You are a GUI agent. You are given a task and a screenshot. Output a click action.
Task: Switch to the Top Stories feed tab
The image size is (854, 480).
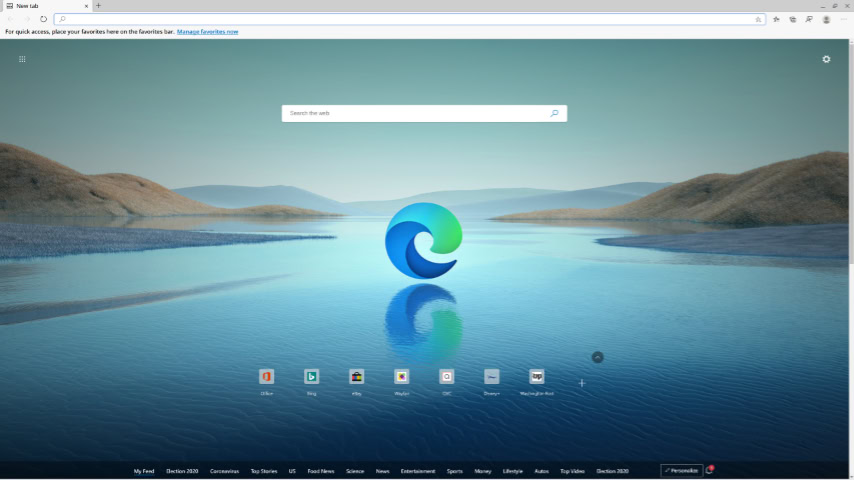click(x=264, y=471)
